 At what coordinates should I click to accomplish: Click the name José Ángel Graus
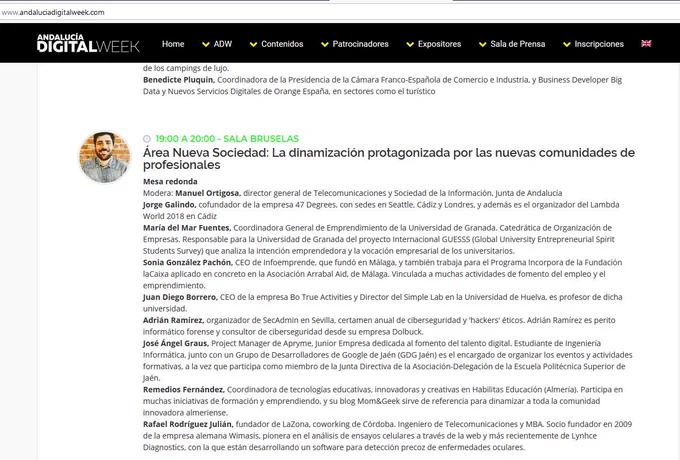tap(176, 343)
